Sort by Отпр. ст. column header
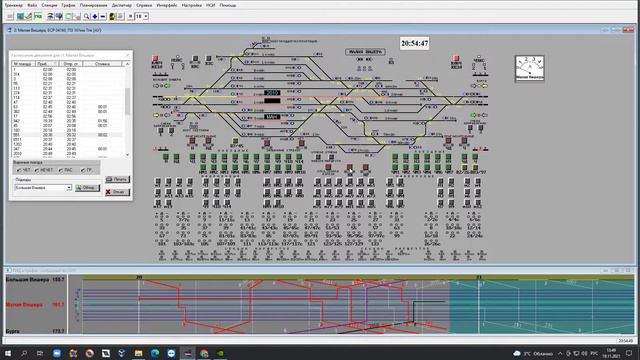The image size is (640, 360). (x=71, y=64)
